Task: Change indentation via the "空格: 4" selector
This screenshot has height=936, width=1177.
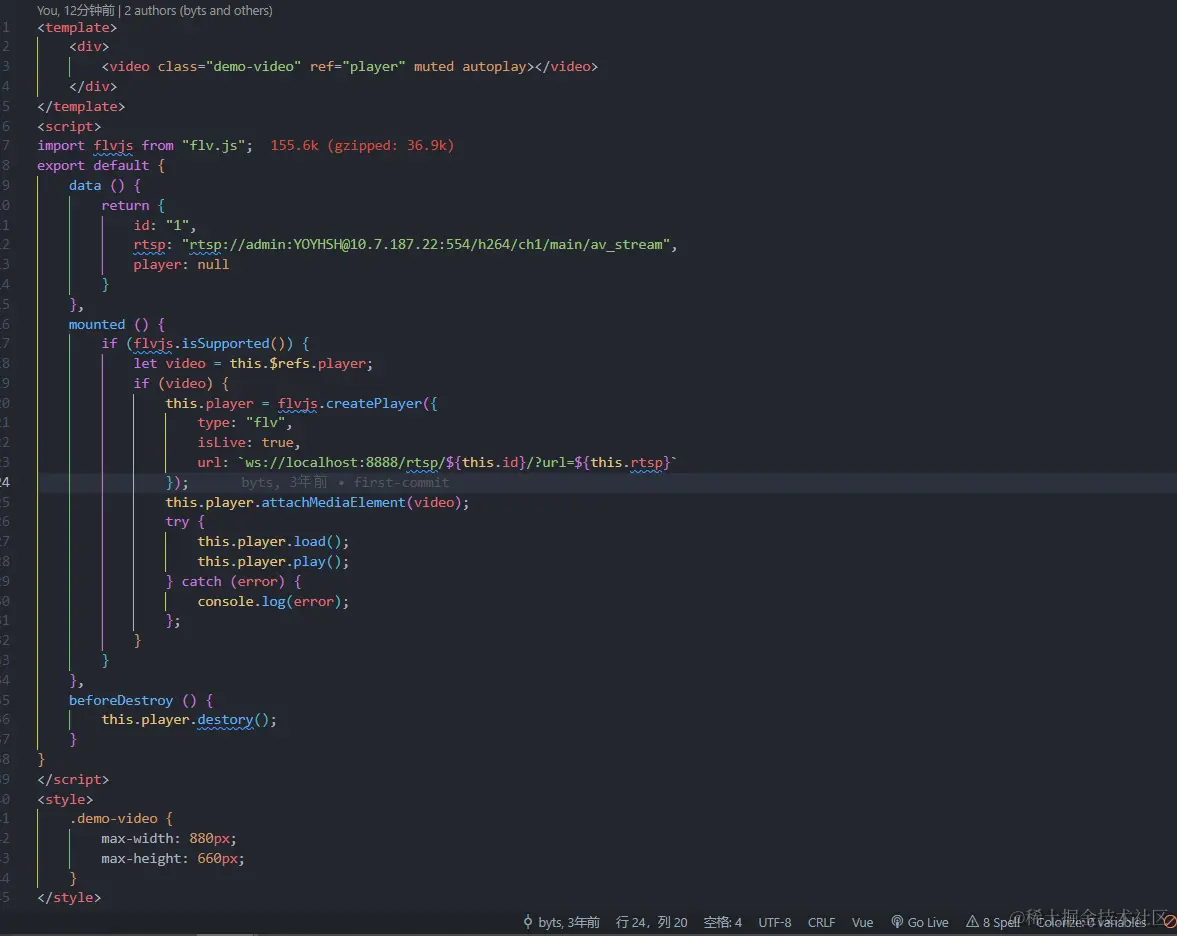Action: [x=722, y=922]
